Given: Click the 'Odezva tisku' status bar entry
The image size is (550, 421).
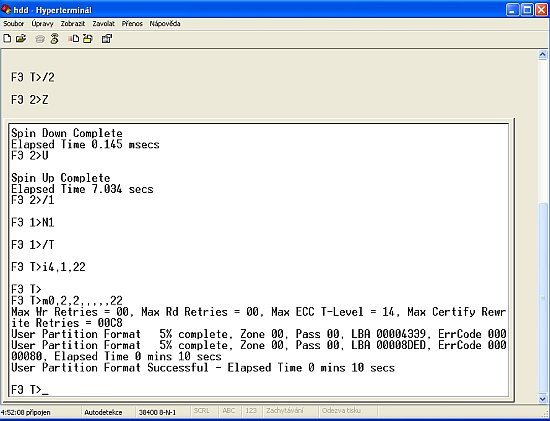Looking at the screenshot, I should point(341,410).
